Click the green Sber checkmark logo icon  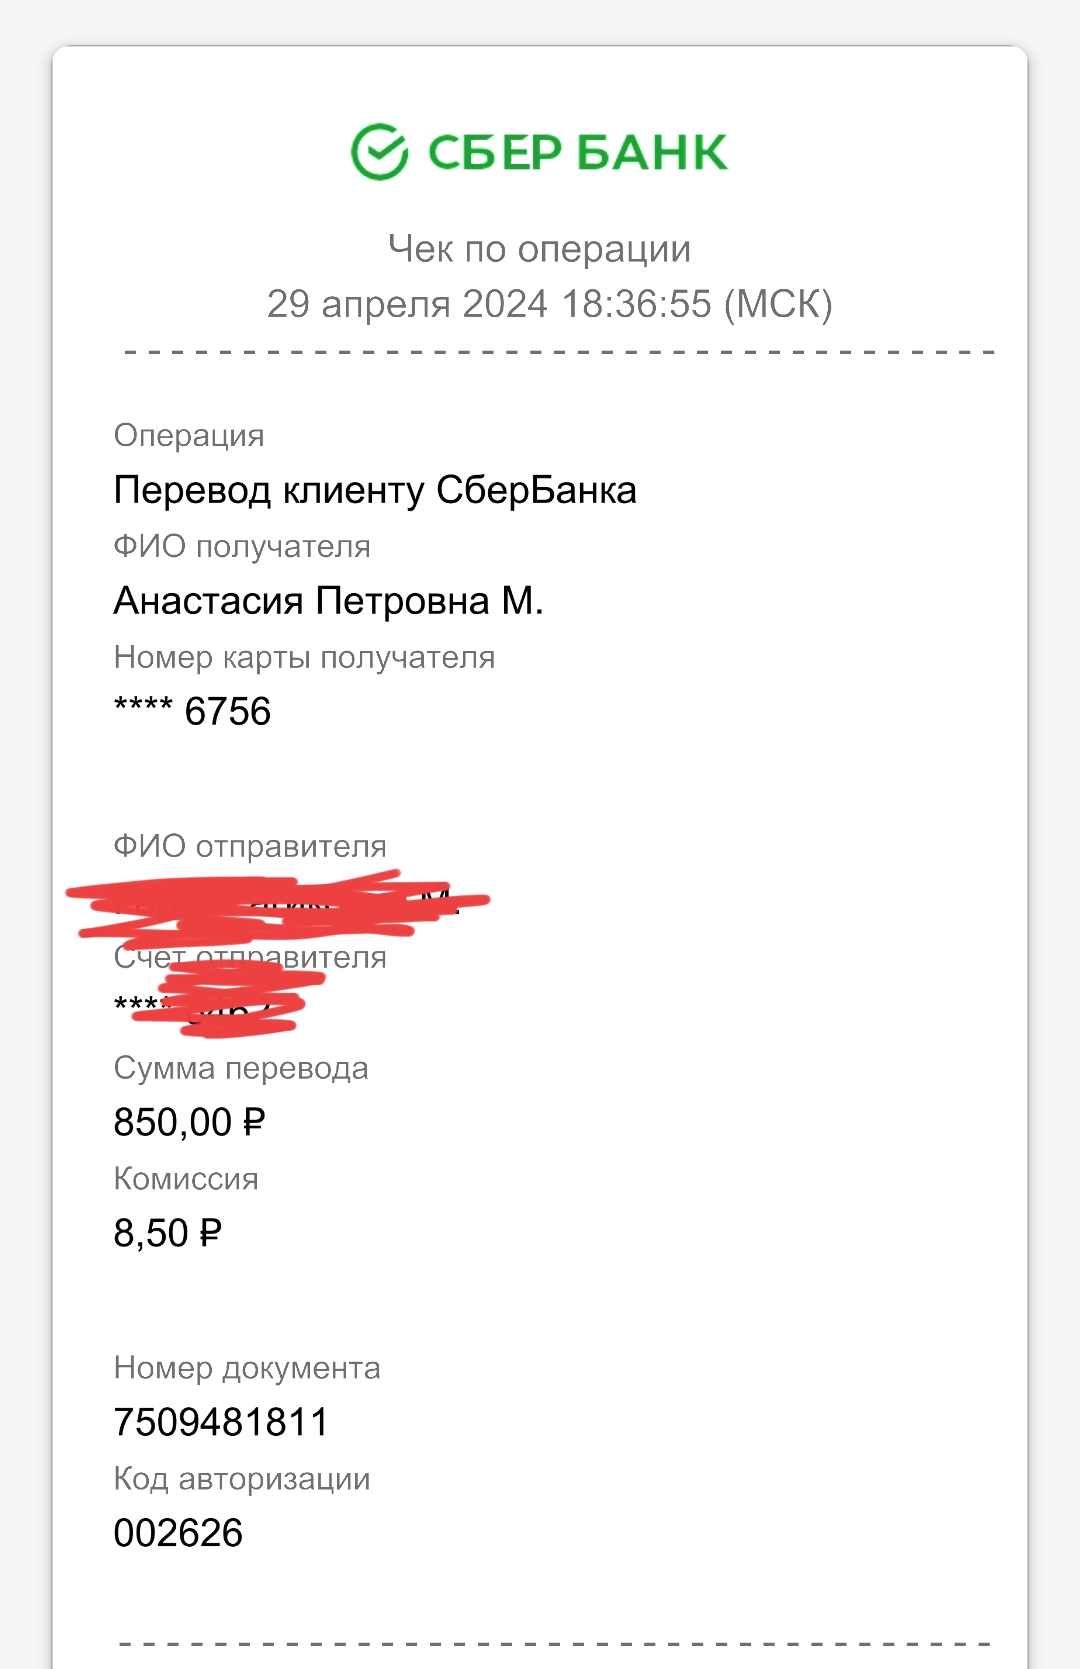pos(379,152)
